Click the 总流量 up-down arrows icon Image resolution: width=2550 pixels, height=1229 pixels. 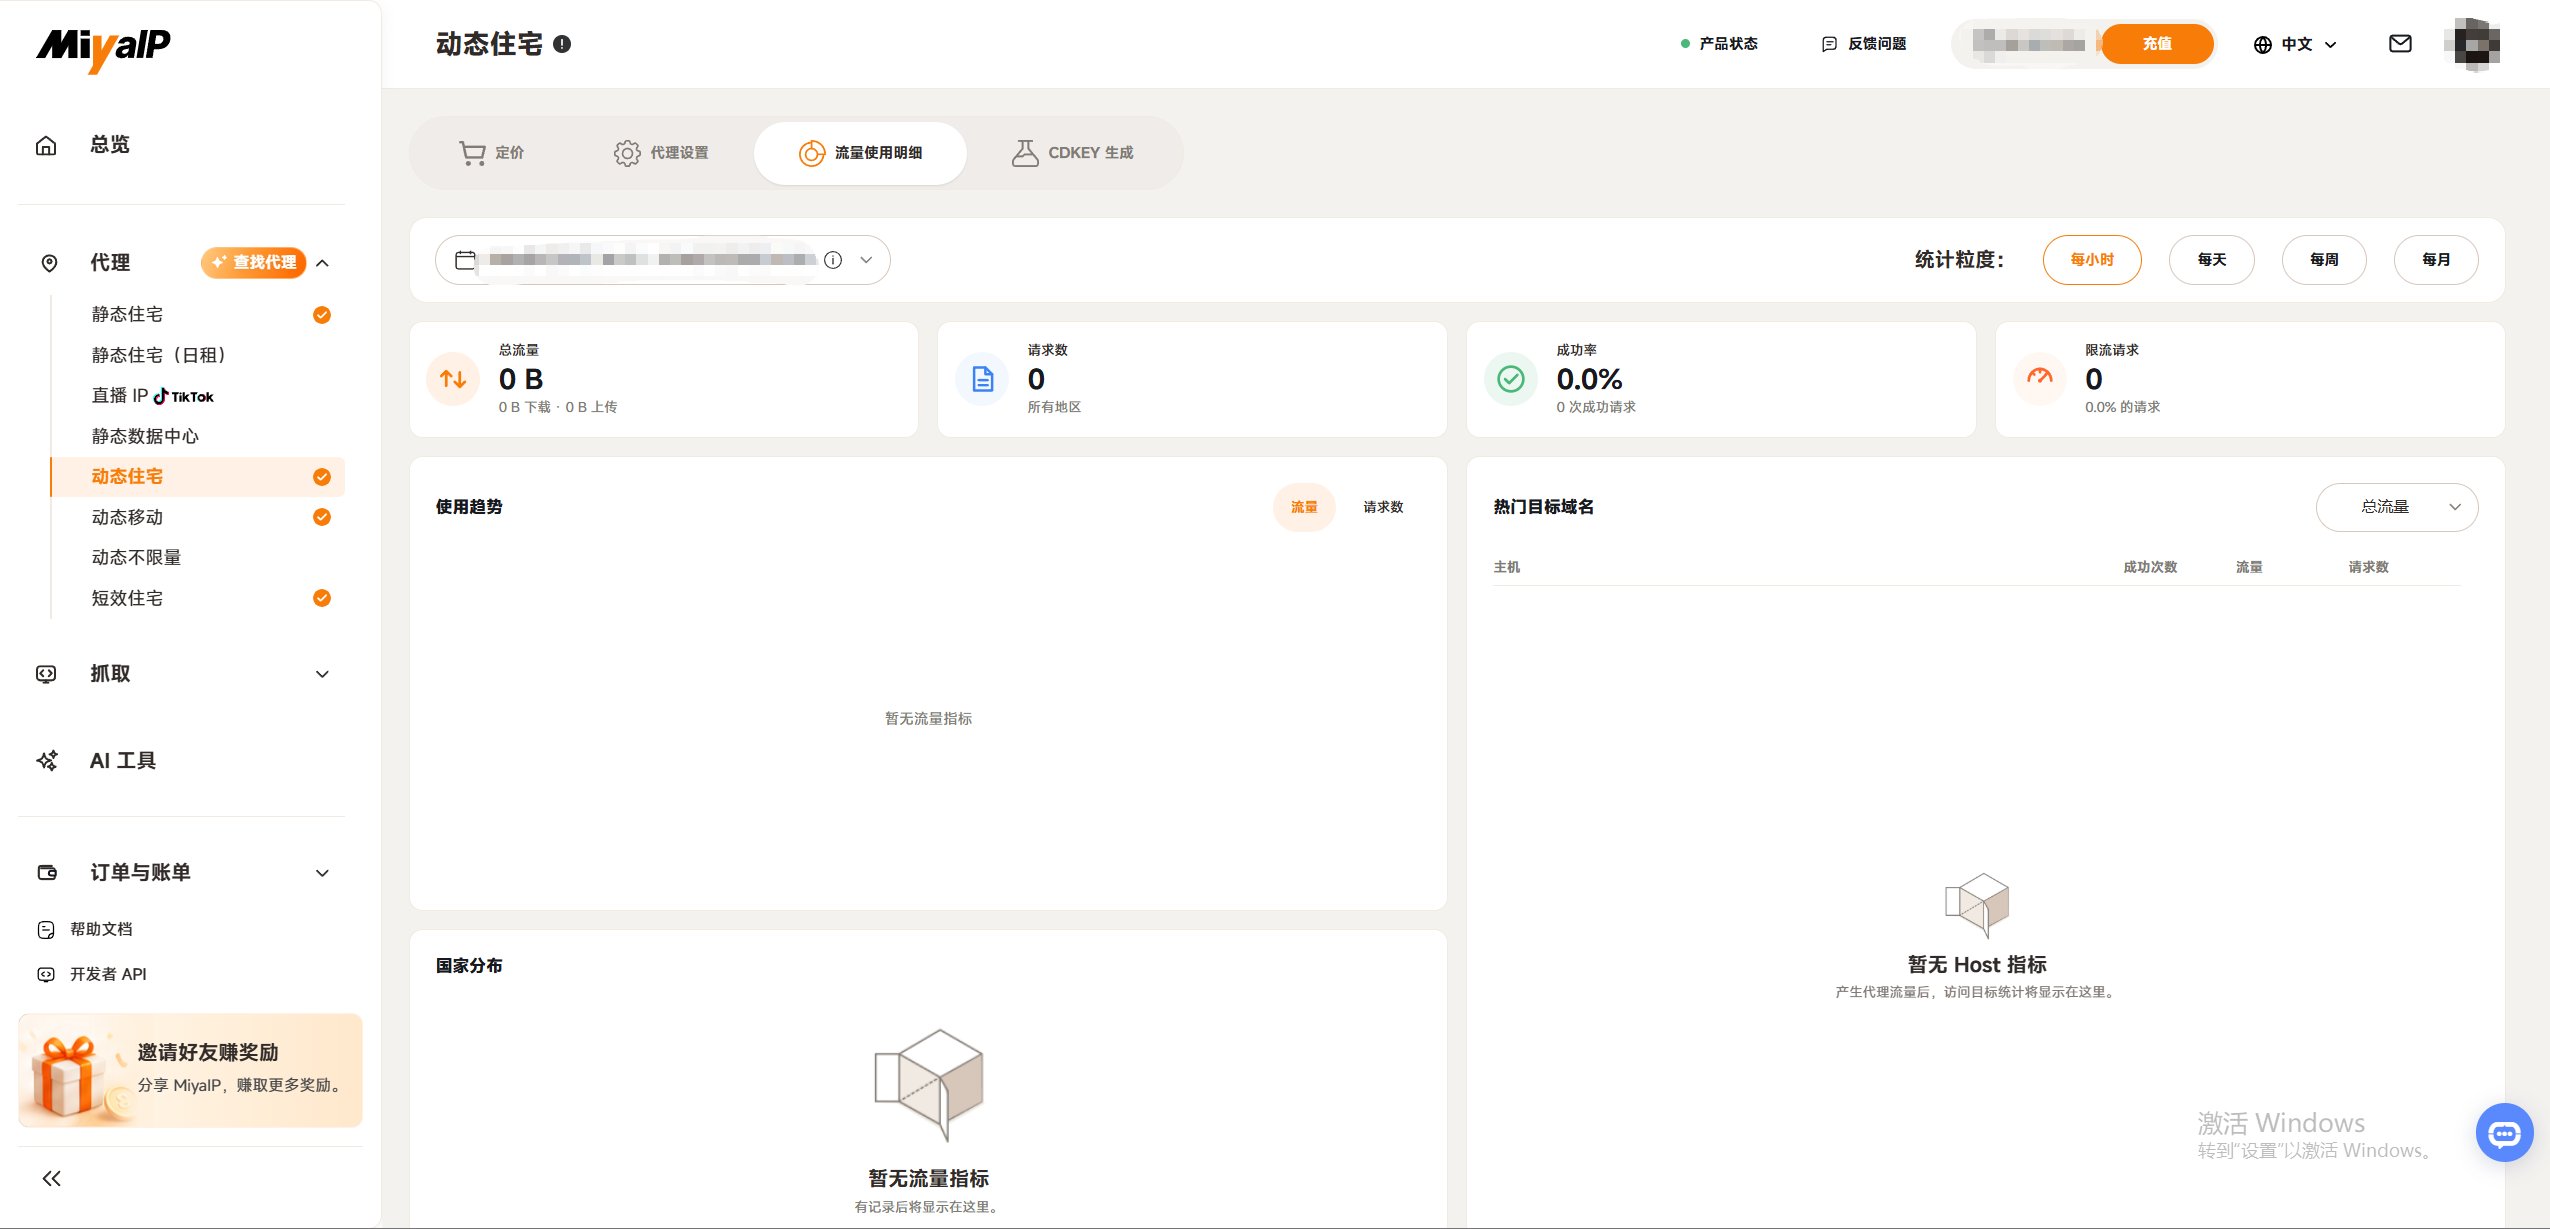tap(454, 379)
